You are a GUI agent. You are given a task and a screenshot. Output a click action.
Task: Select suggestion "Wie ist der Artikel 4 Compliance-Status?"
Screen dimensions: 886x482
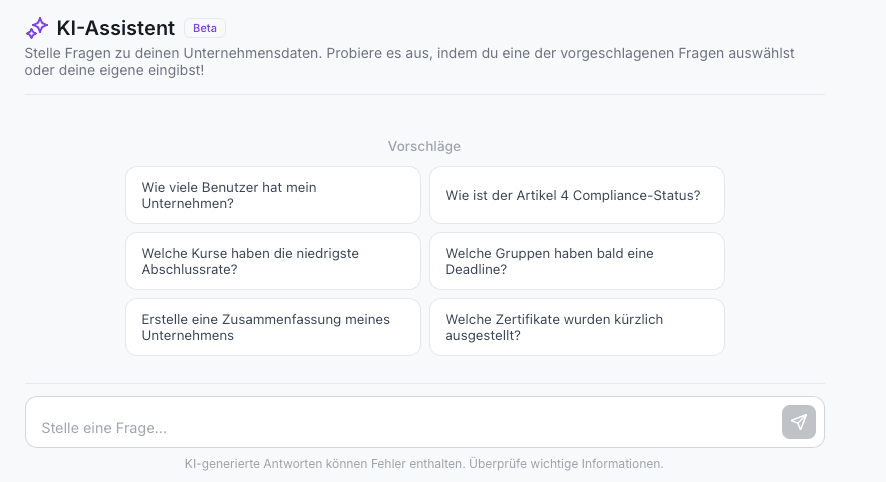tap(577, 195)
